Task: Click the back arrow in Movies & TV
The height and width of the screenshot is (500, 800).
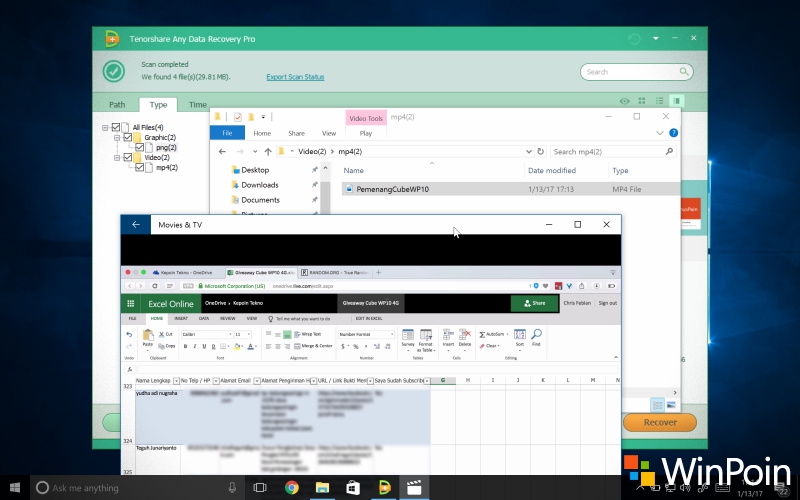Action: click(136, 224)
